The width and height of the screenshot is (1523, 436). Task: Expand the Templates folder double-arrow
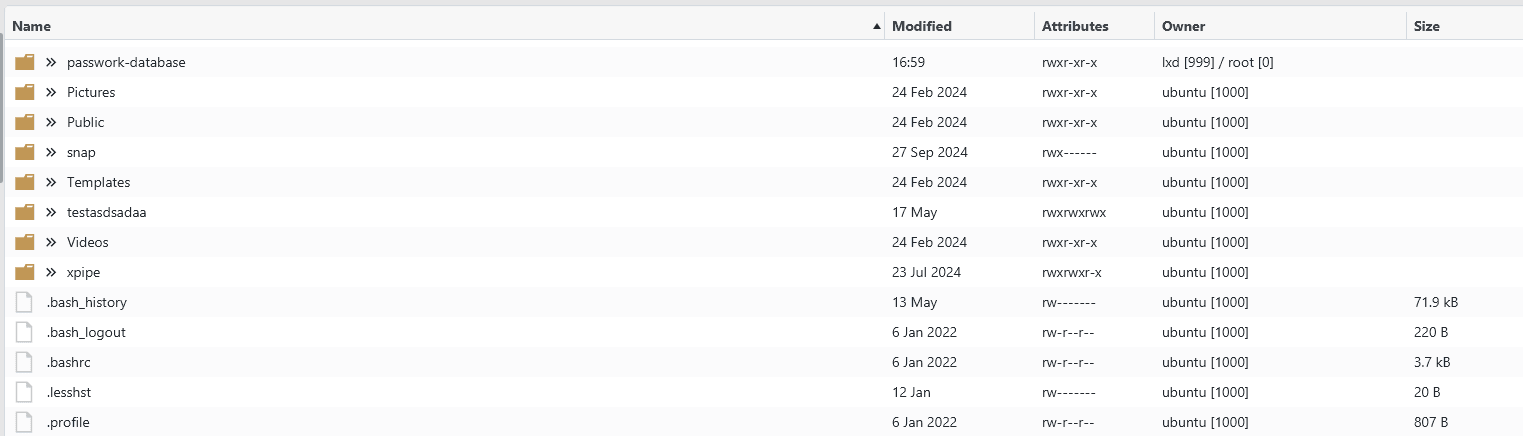point(51,182)
